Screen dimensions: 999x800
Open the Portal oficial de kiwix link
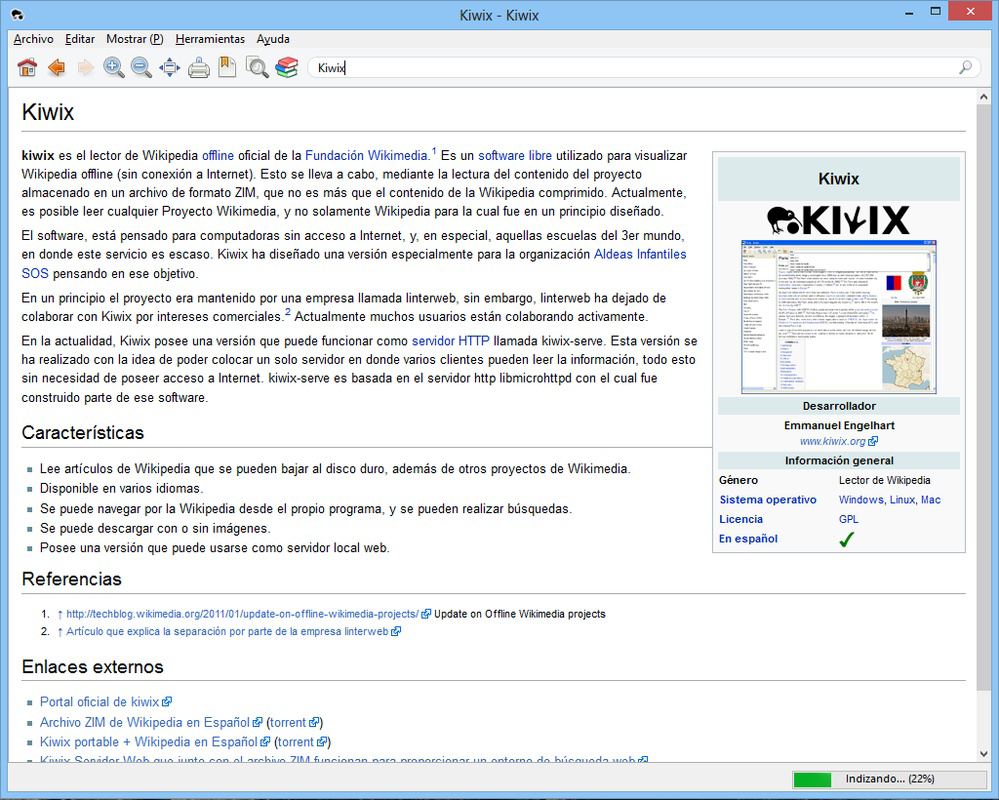coord(99,701)
